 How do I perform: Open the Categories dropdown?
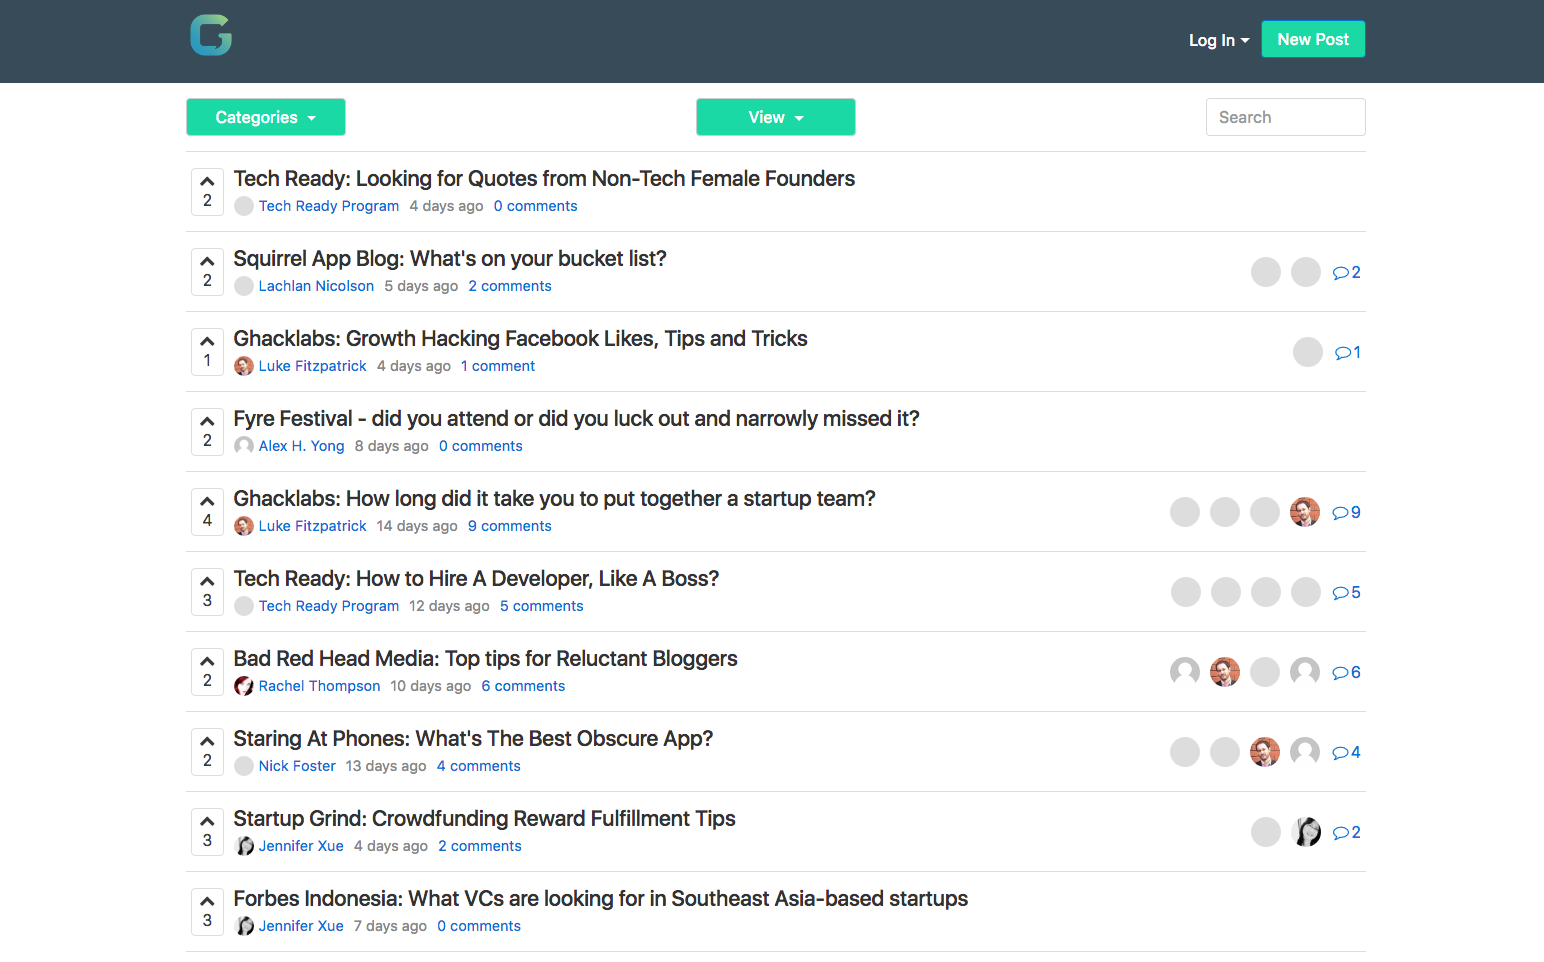(x=265, y=117)
